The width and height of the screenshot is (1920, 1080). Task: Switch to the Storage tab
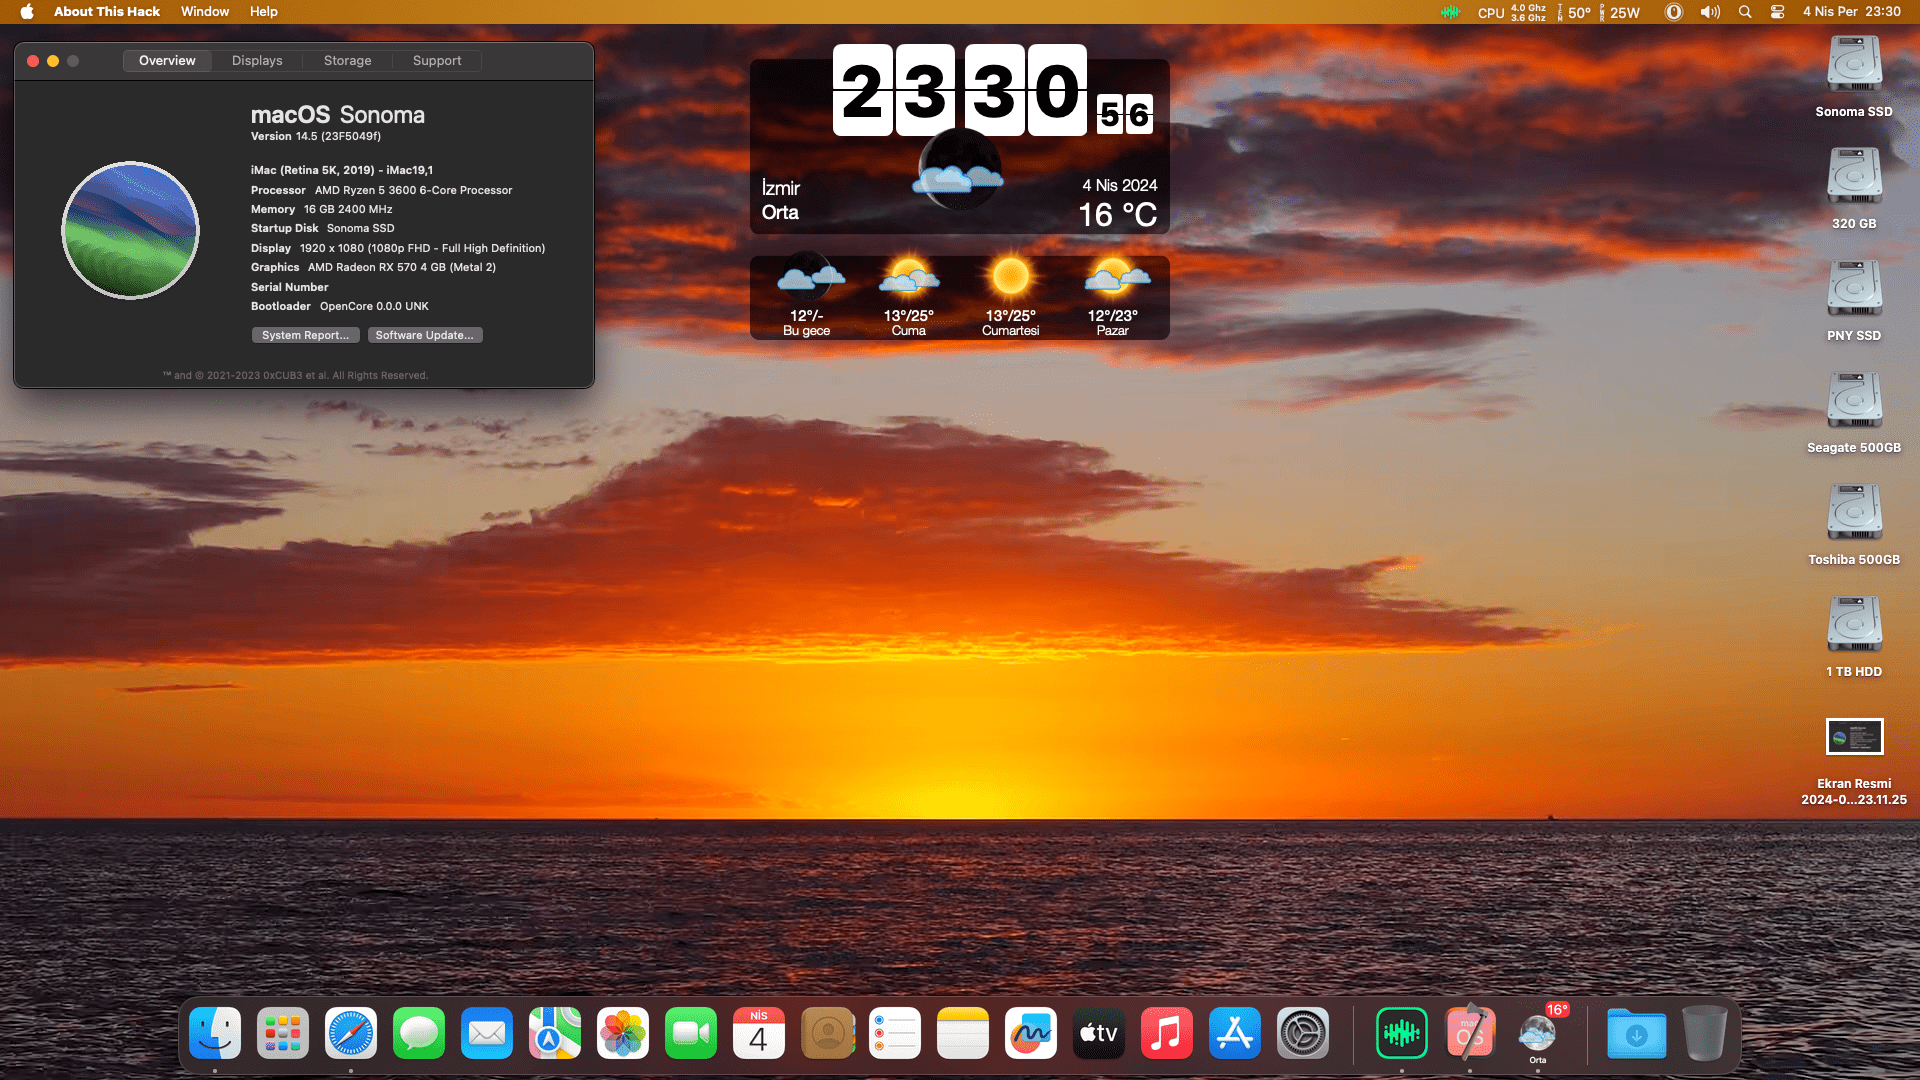coord(347,61)
